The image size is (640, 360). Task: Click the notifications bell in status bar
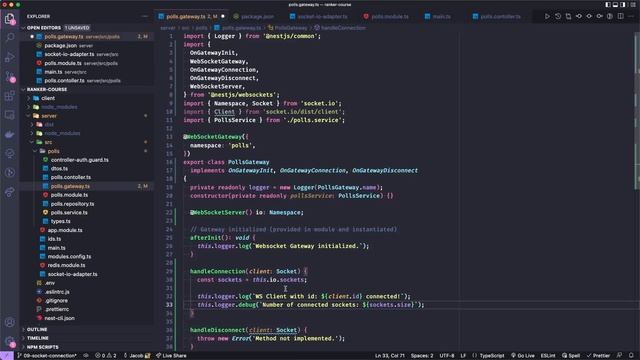[x=631, y=356]
